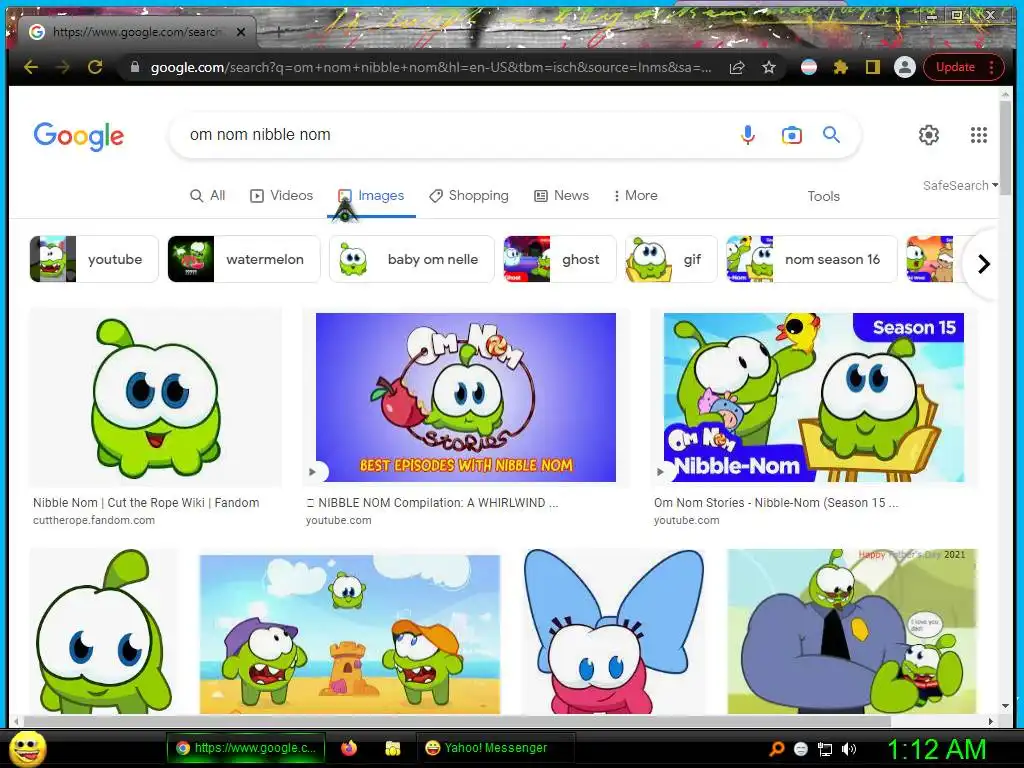This screenshot has height=768, width=1024.
Task: Open the side panel icon in toolbar
Action: click(x=872, y=67)
